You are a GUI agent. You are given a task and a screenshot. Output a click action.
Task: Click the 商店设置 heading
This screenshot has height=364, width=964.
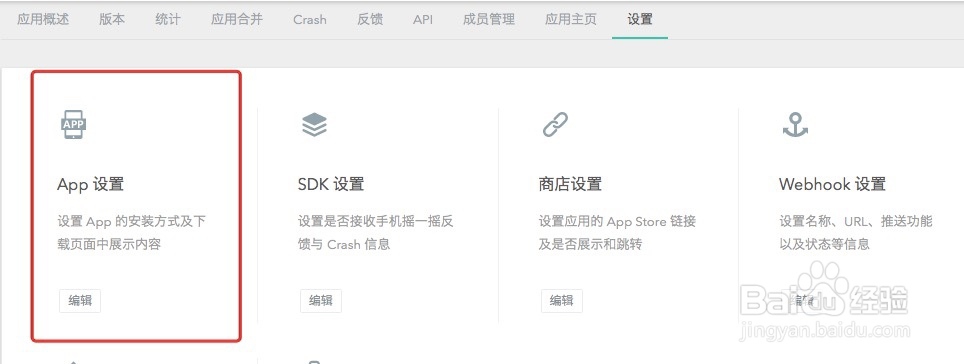[570, 184]
